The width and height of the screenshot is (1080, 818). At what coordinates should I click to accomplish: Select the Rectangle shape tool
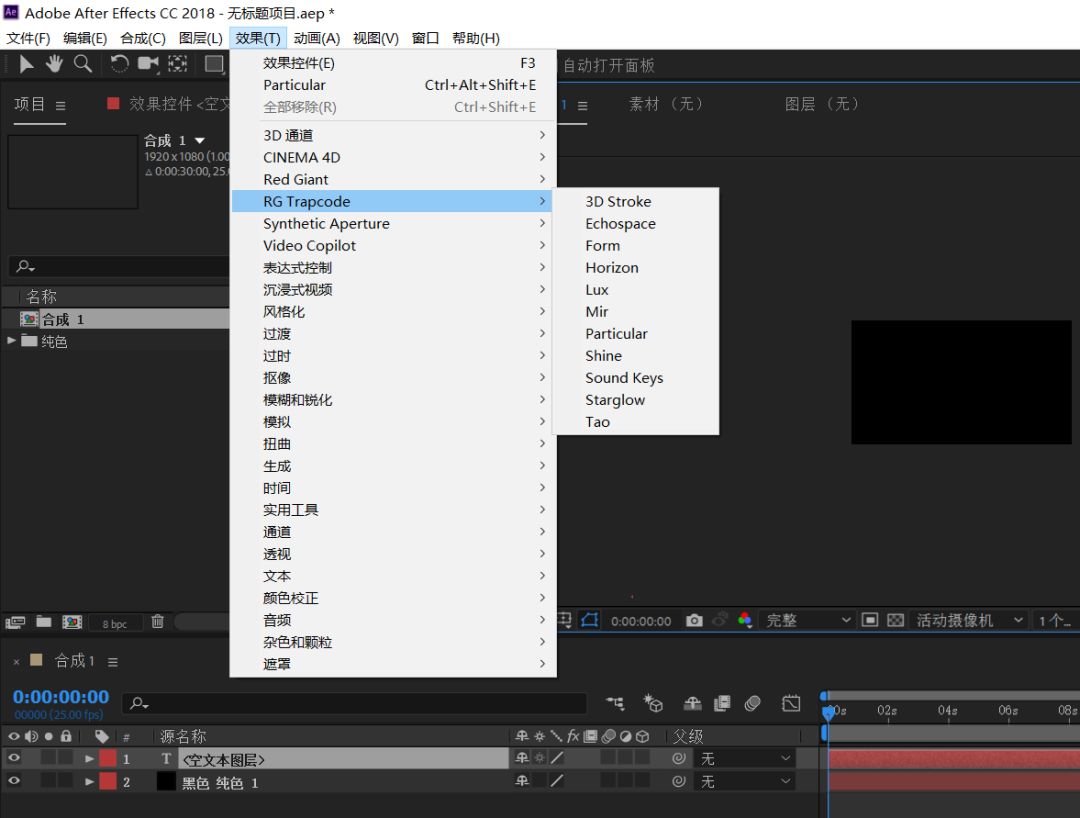pyautogui.click(x=214, y=64)
